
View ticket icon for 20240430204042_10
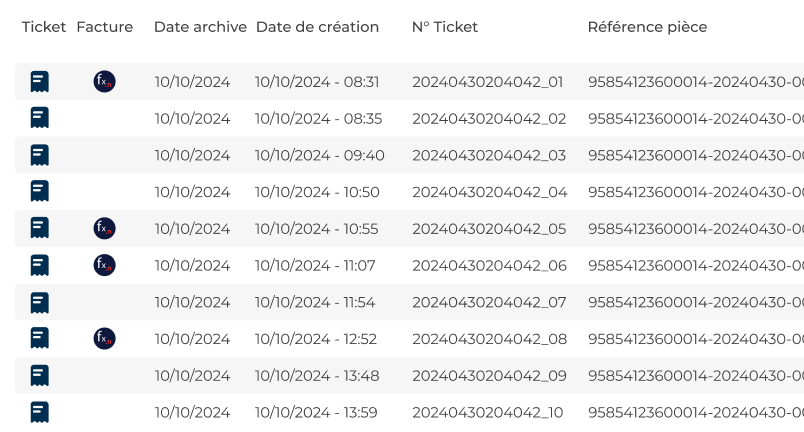[x=39, y=412]
